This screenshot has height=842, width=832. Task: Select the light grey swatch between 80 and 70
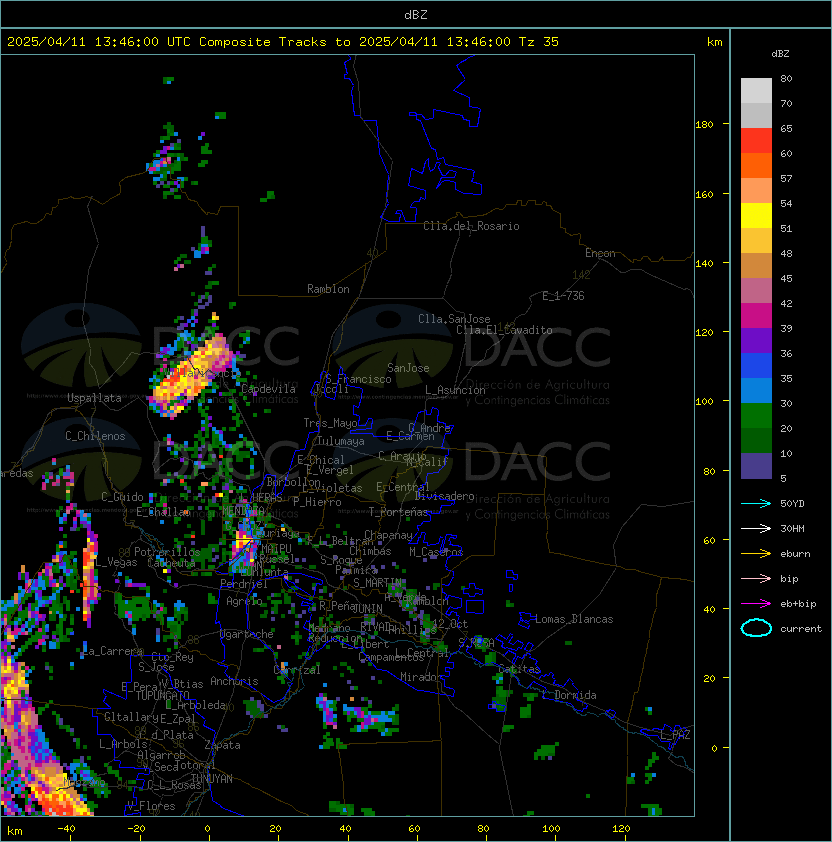pos(756,90)
